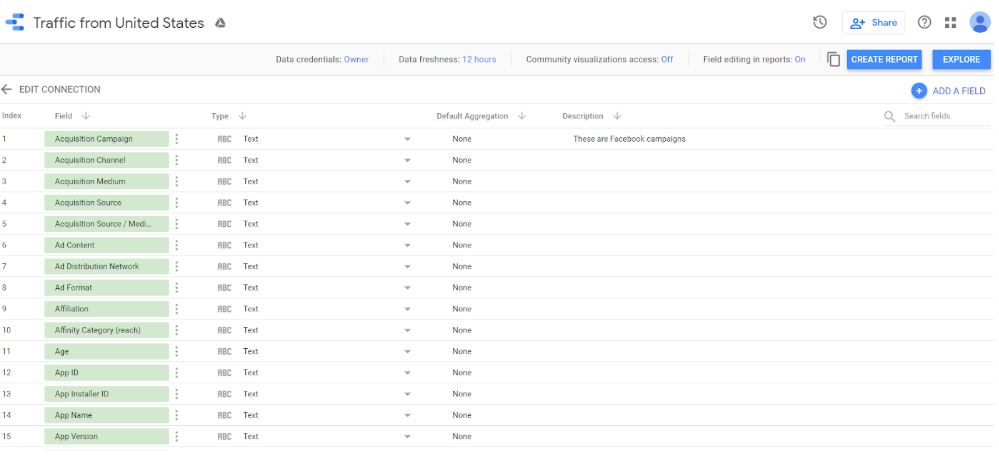
Task: Expand type dropdown for Age
Action: click(x=407, y=351)
